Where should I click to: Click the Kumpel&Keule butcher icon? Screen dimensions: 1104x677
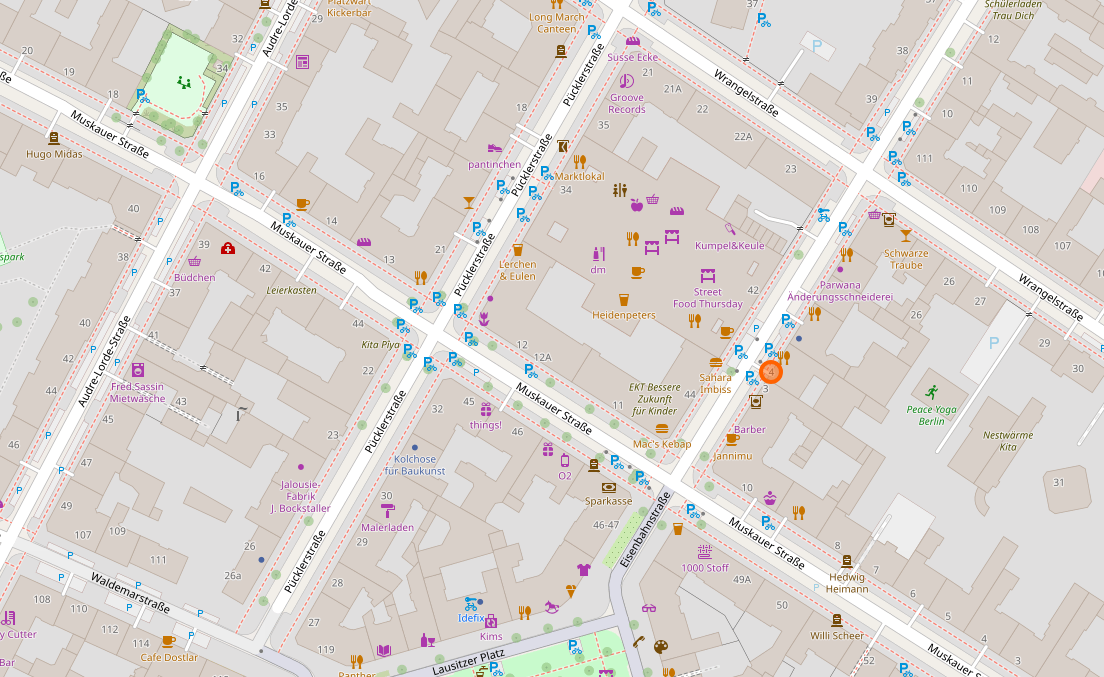pos(730,229)
